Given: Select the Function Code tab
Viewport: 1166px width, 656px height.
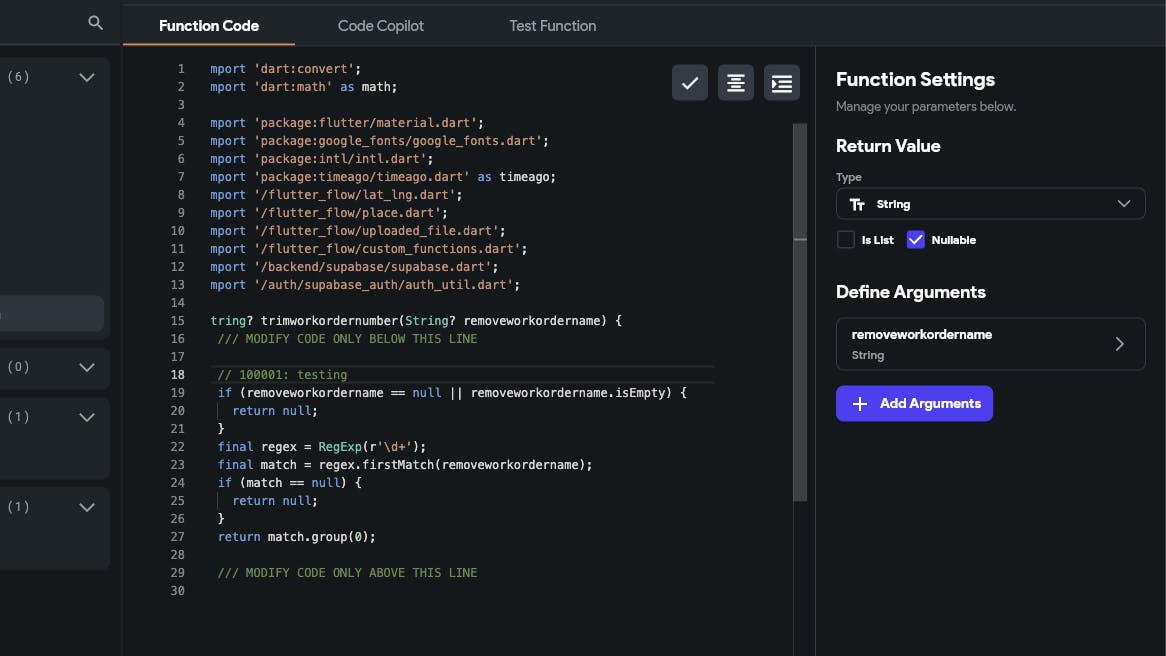Looking at the screenshot, I should click(x=209, y=26).
